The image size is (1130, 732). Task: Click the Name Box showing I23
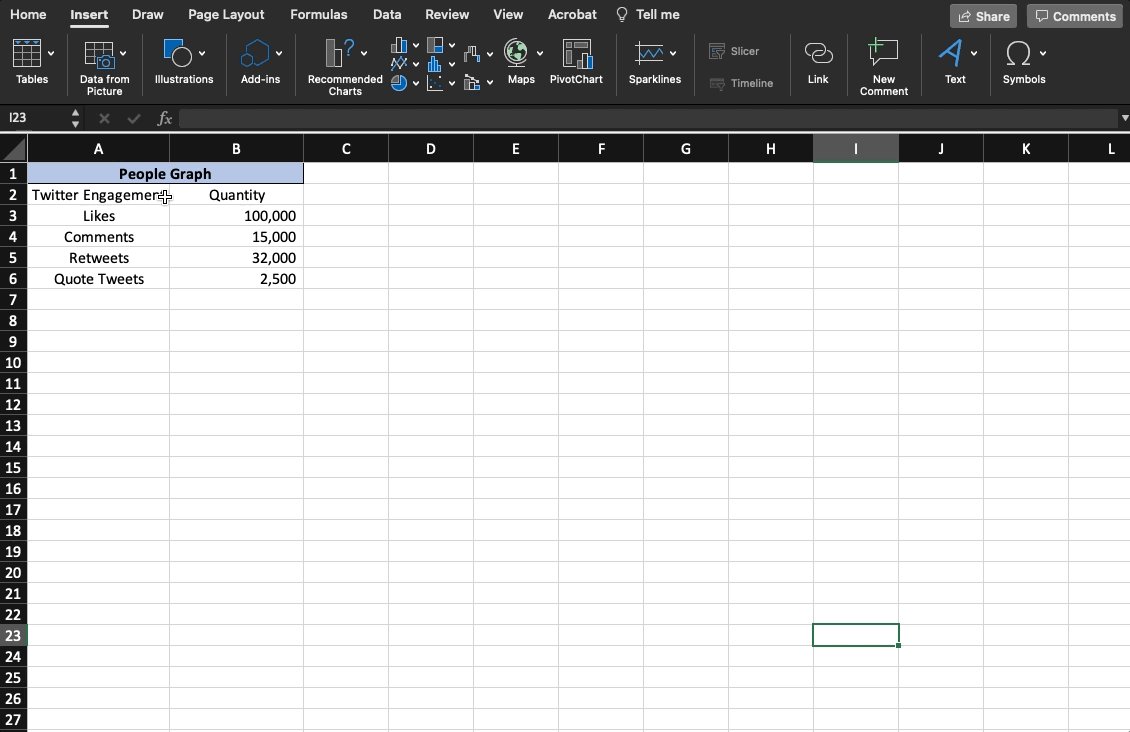pos(36,118)
